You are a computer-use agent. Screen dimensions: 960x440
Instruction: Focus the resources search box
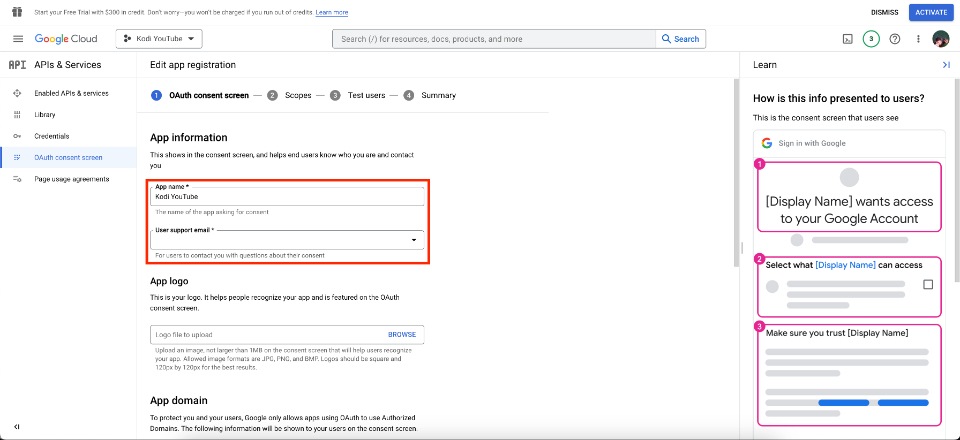tap(494, 39)
